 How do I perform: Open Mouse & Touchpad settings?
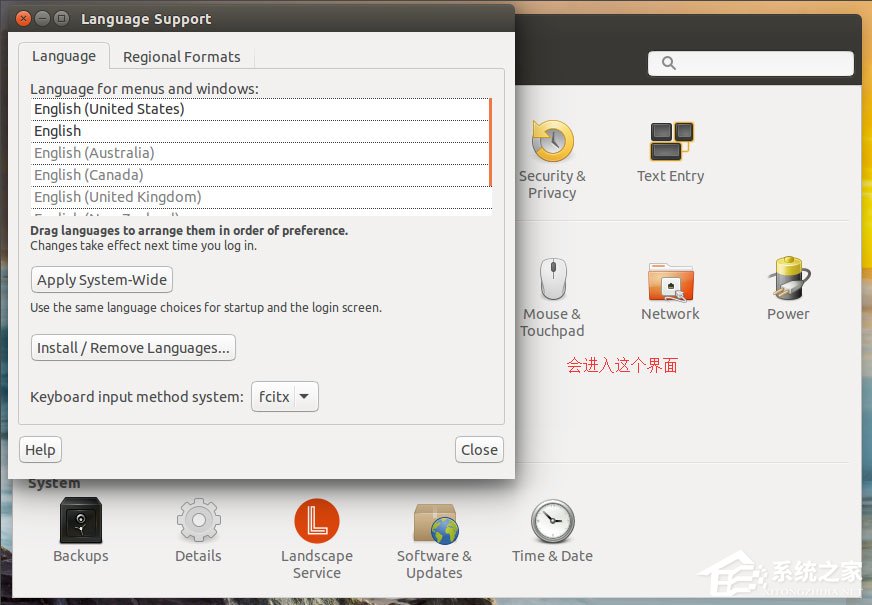tap(552, 285)
